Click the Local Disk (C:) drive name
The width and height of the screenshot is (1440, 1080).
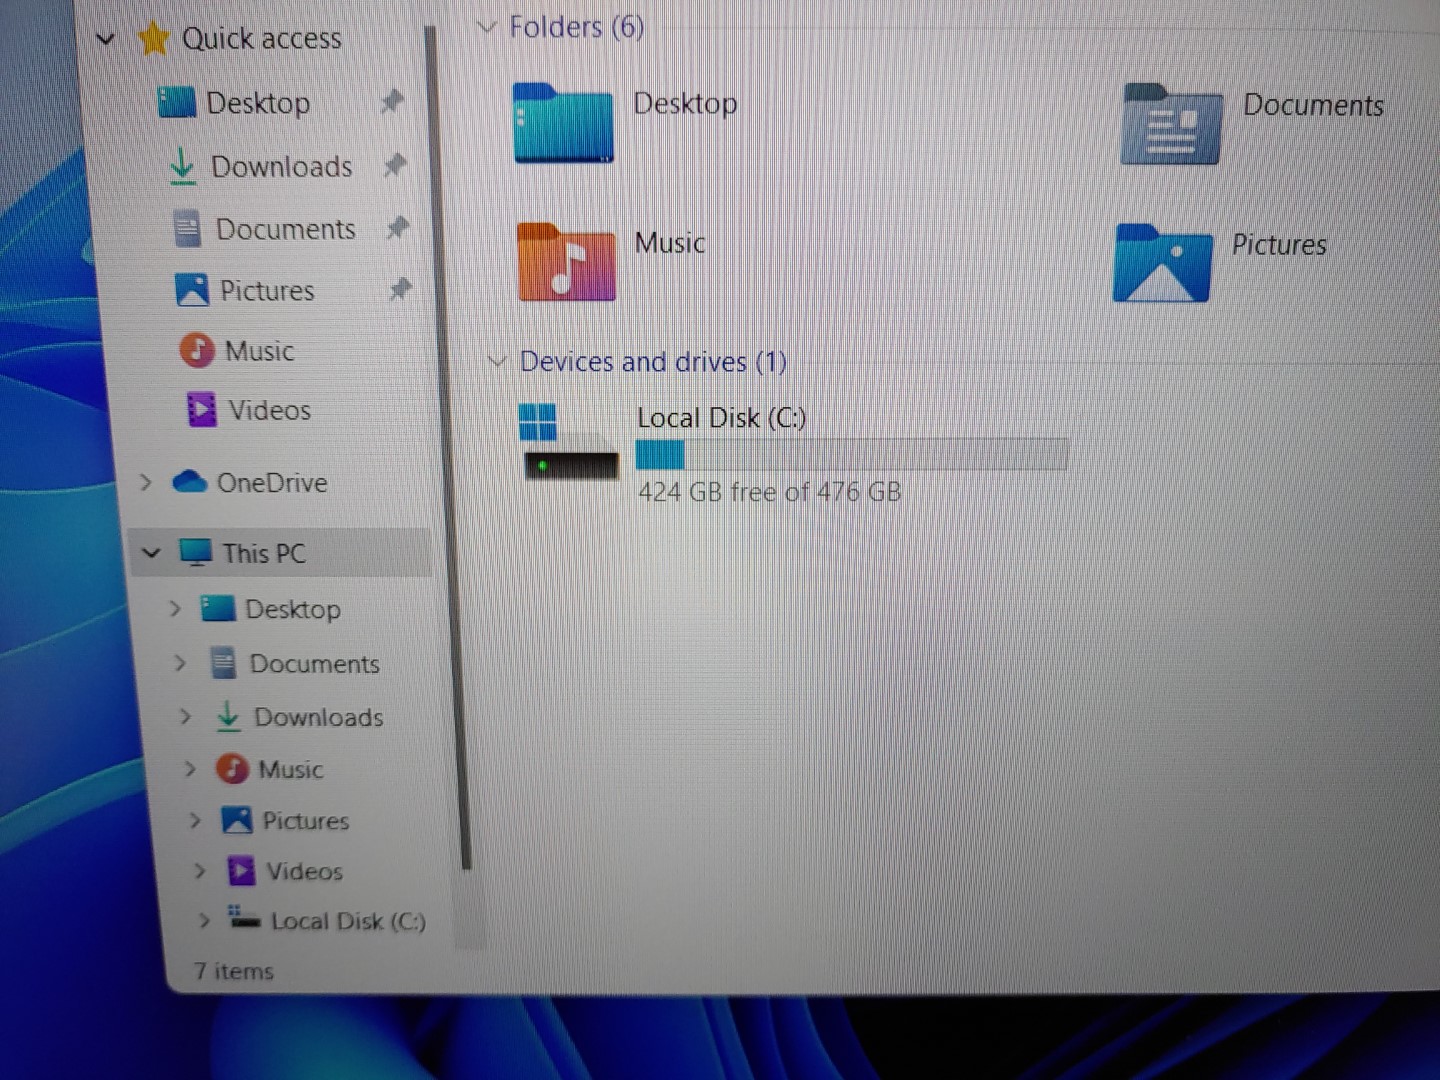(x=722, y=418)
